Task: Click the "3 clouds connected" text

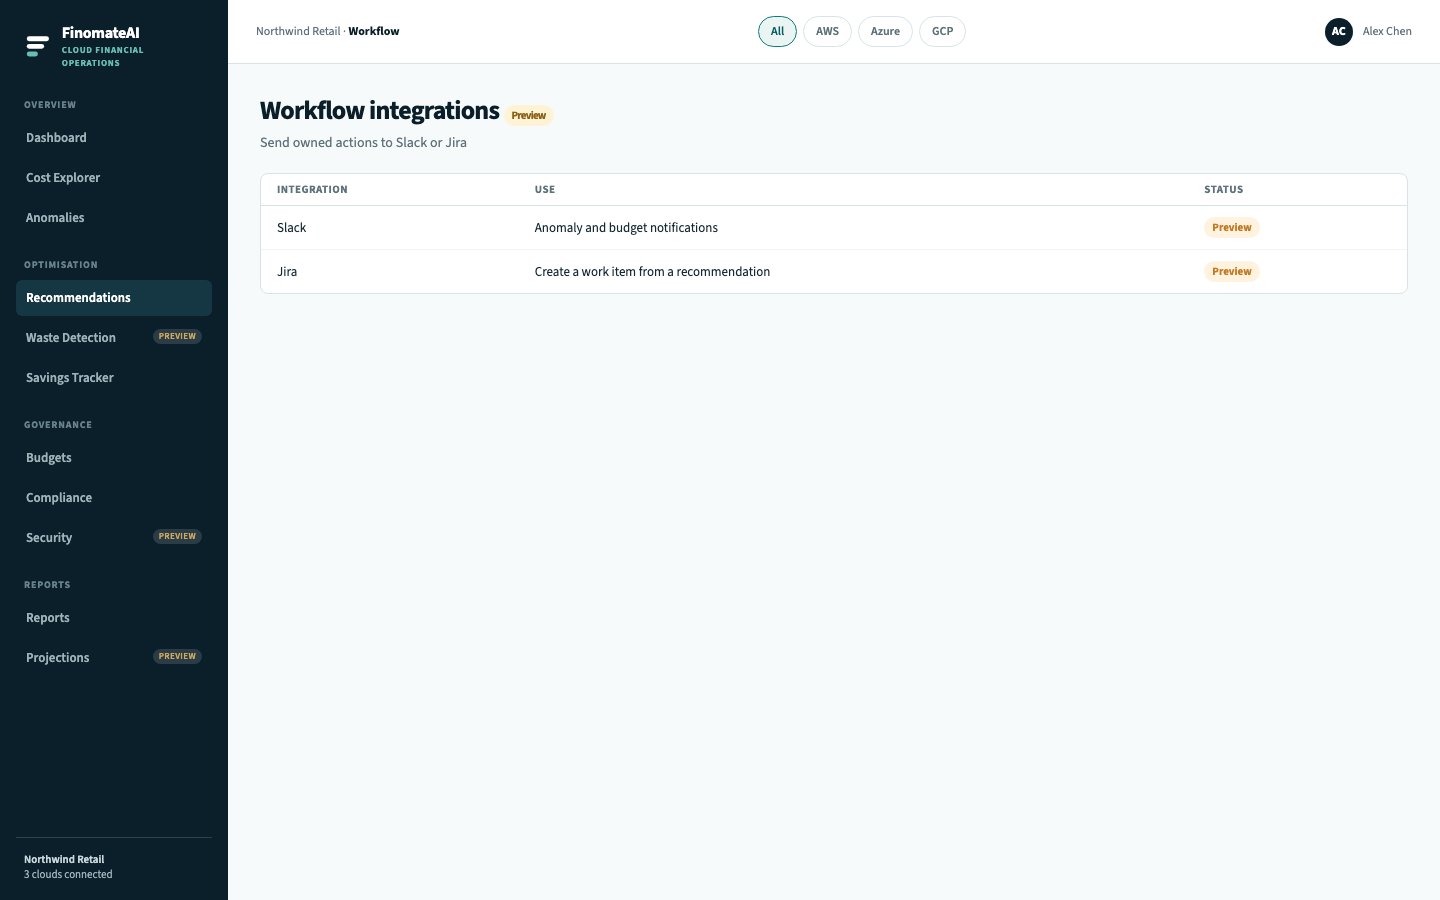Action: click(68, 875)
